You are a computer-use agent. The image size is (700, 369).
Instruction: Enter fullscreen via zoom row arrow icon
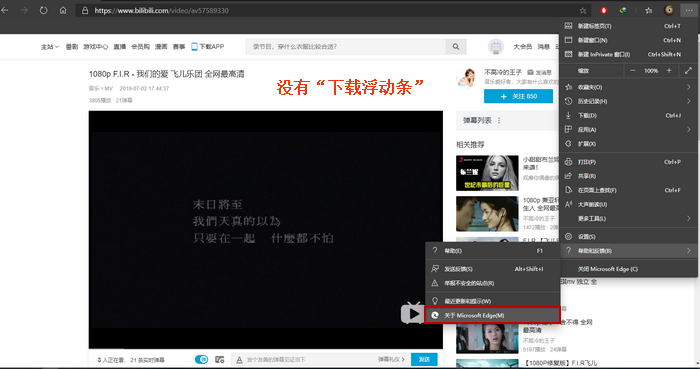point(688,70)
